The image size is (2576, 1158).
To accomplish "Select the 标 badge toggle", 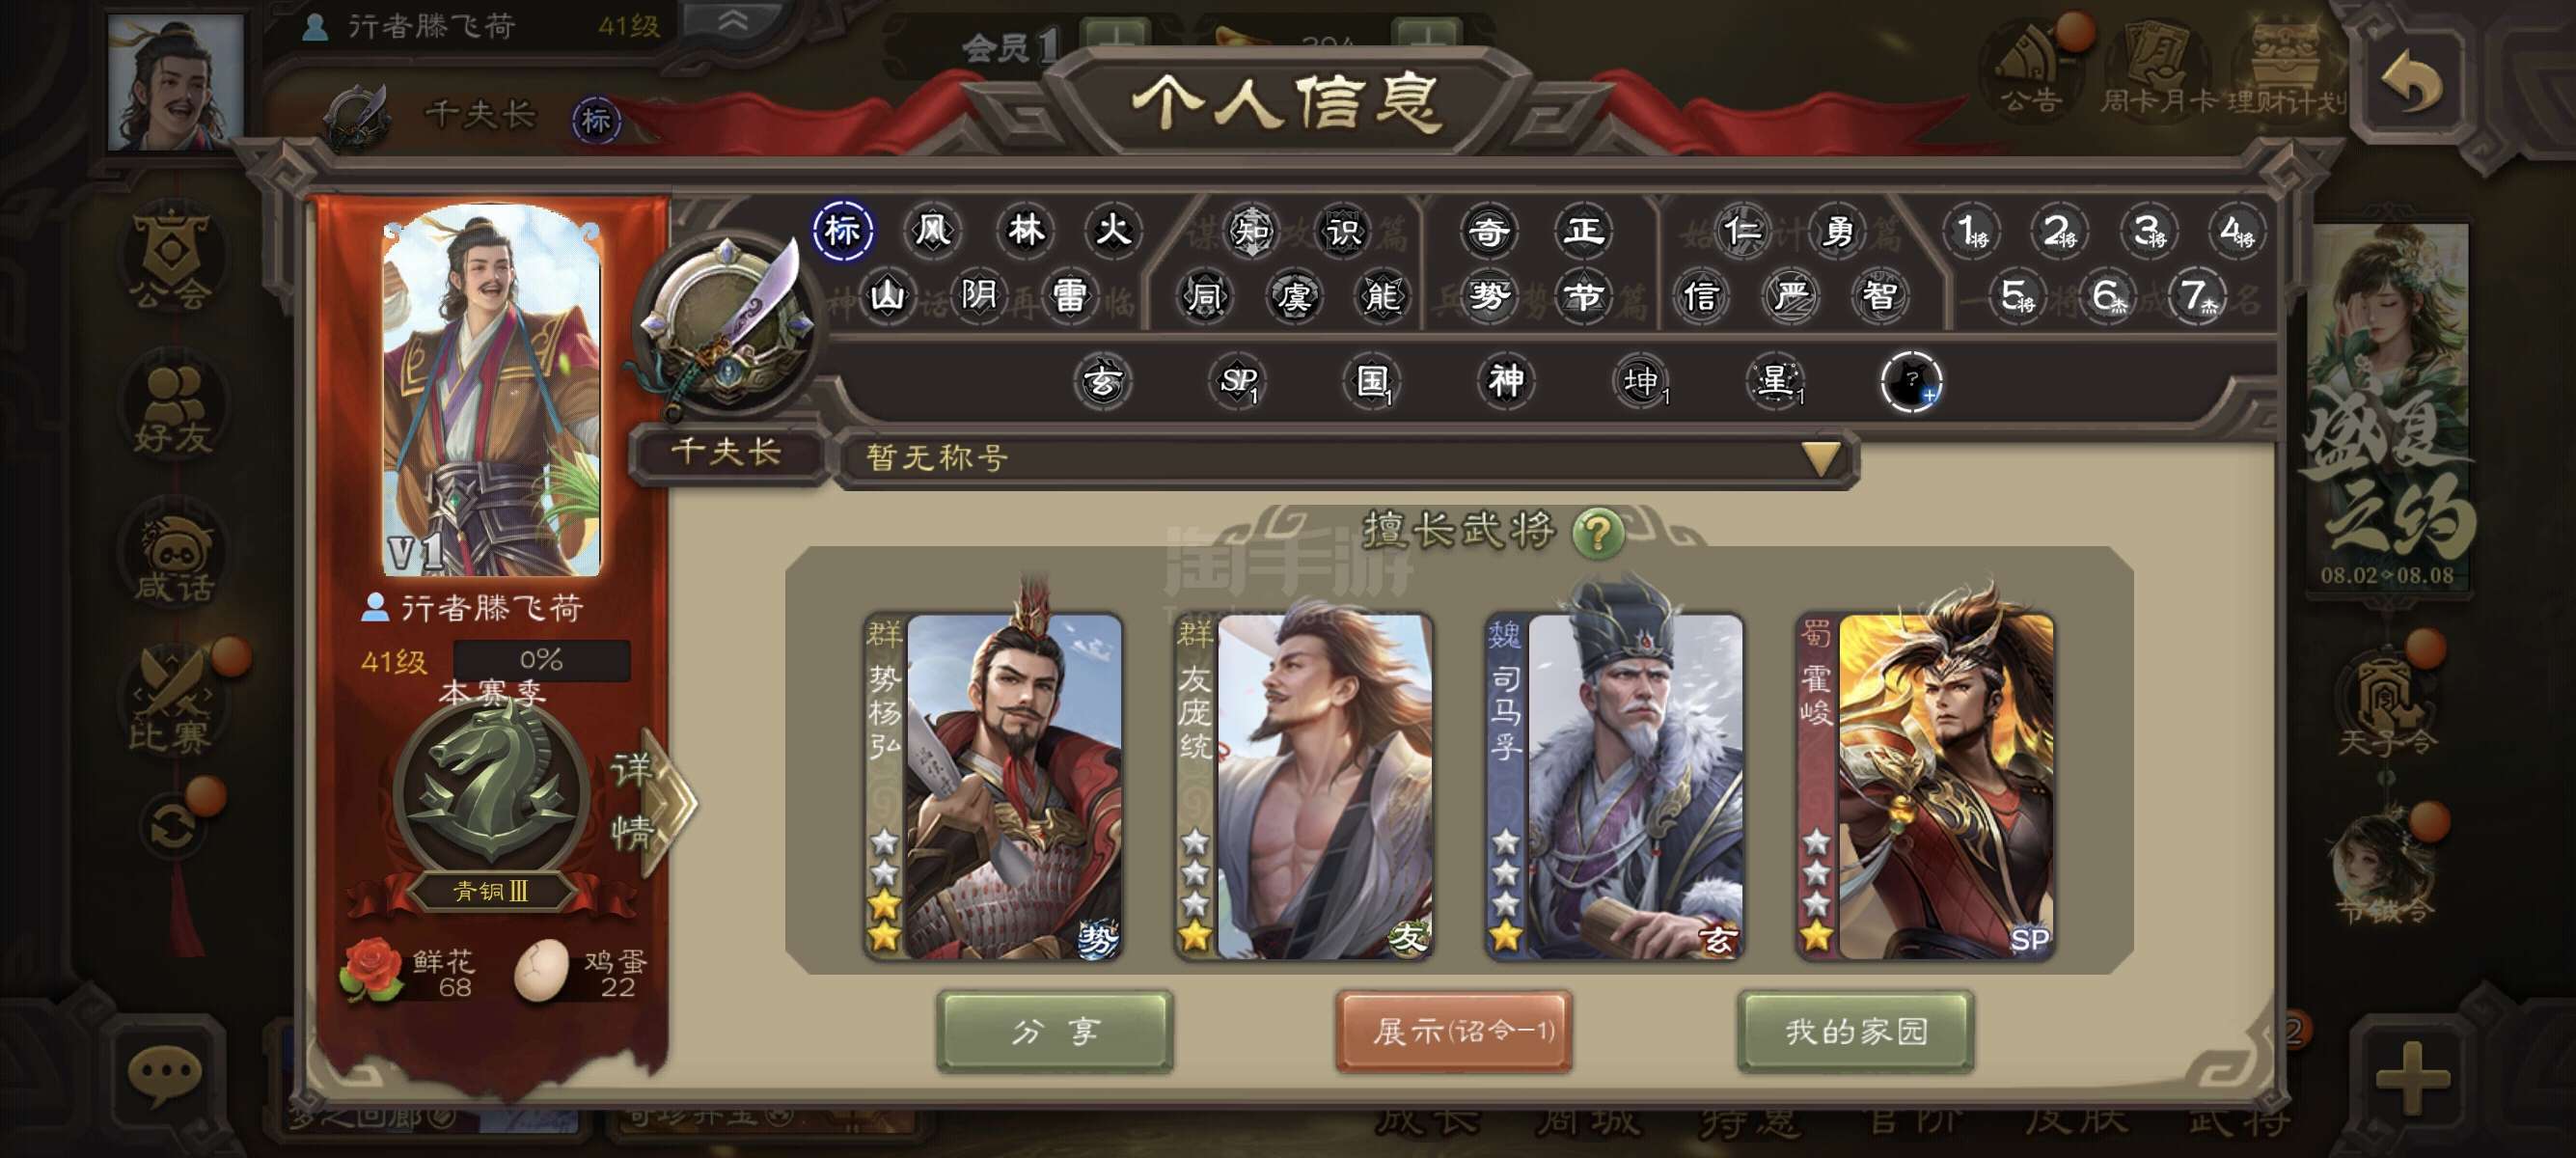I will coord(842,231).
